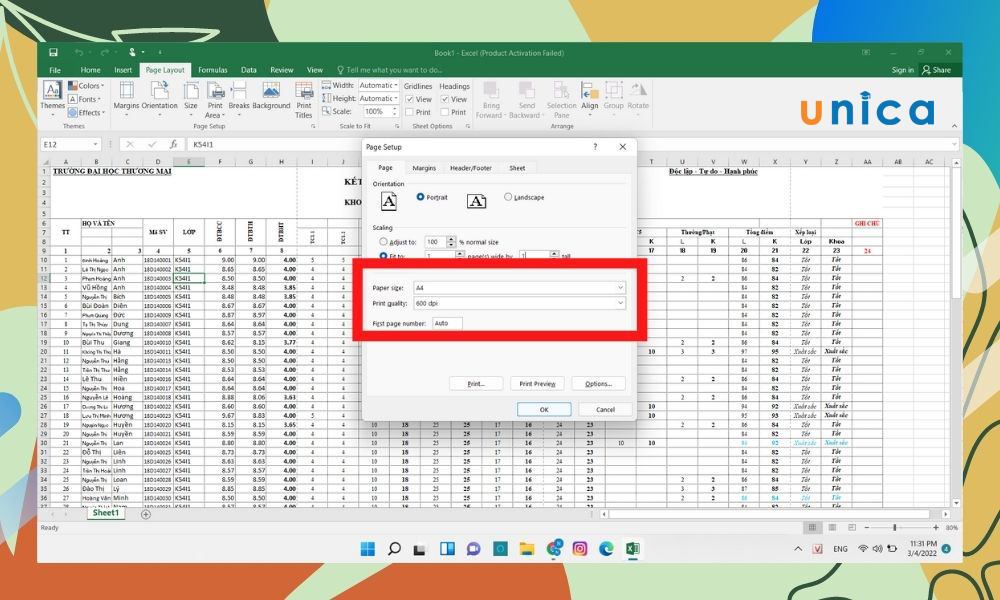Screen dimensions: 1000x600
Task: Open Effects theme dropdown
Action: point(87,112)
